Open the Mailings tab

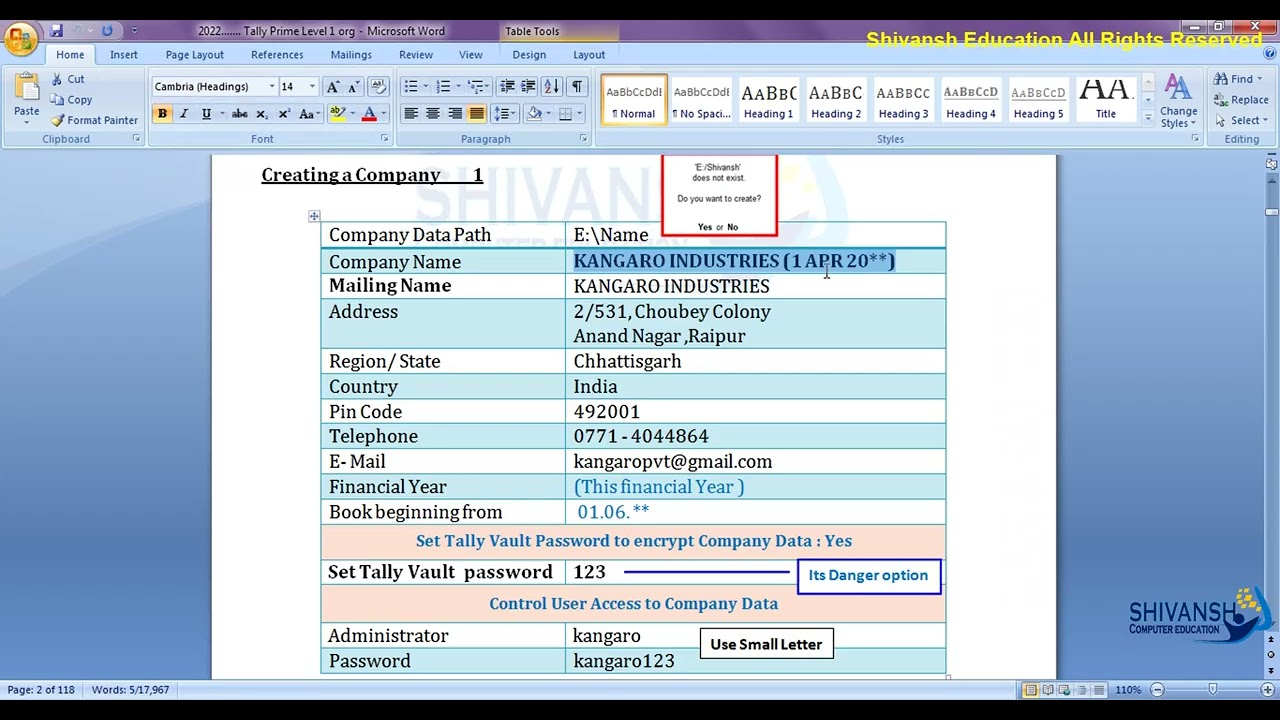(351, 55)
